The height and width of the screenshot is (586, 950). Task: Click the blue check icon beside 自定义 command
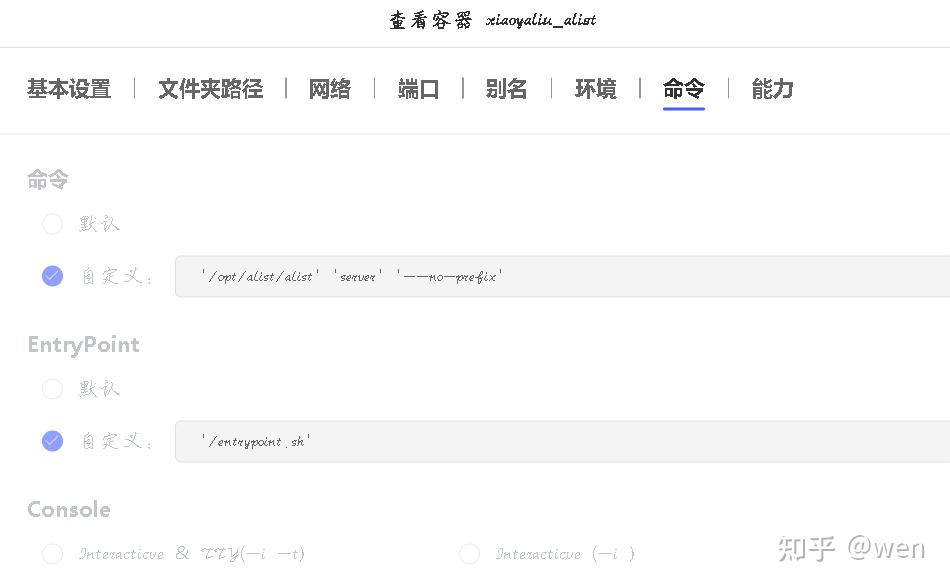pos(52,275)
